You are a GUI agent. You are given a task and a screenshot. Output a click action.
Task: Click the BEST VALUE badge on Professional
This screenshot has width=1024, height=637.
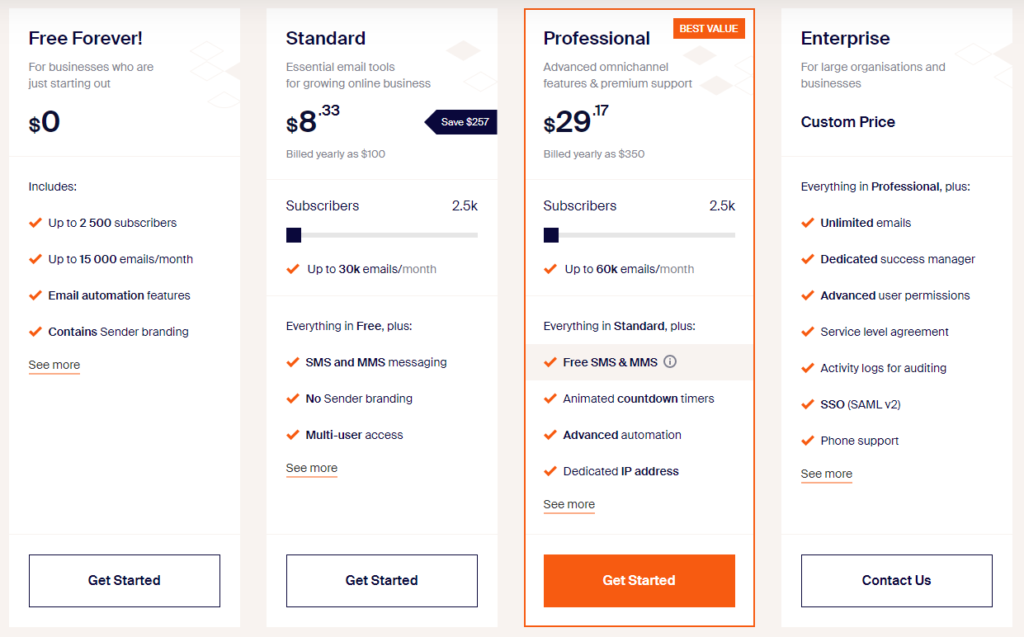click(x=709, y=29)
